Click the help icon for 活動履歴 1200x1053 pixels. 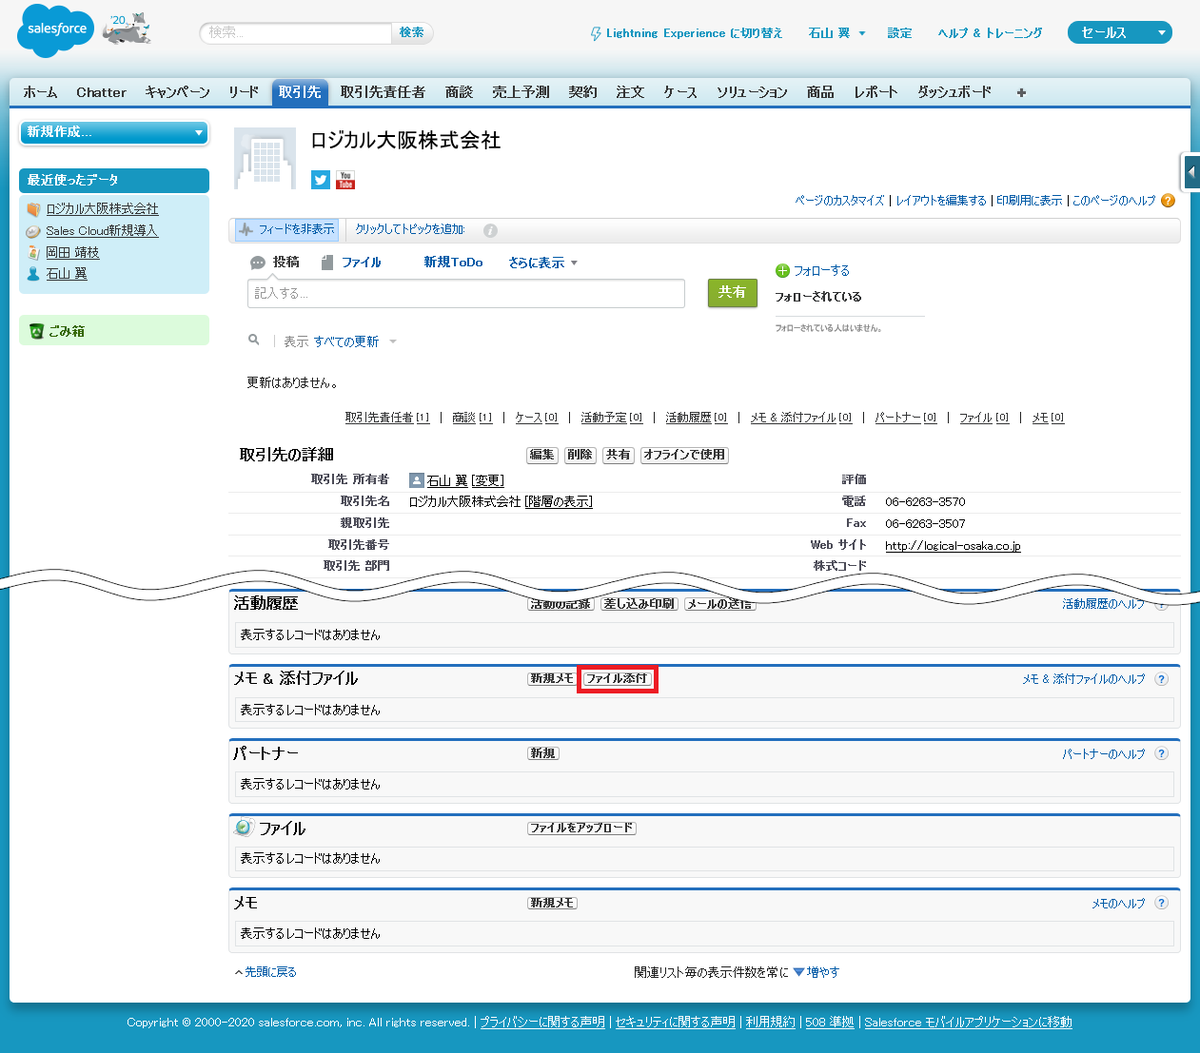(1161, 604)
